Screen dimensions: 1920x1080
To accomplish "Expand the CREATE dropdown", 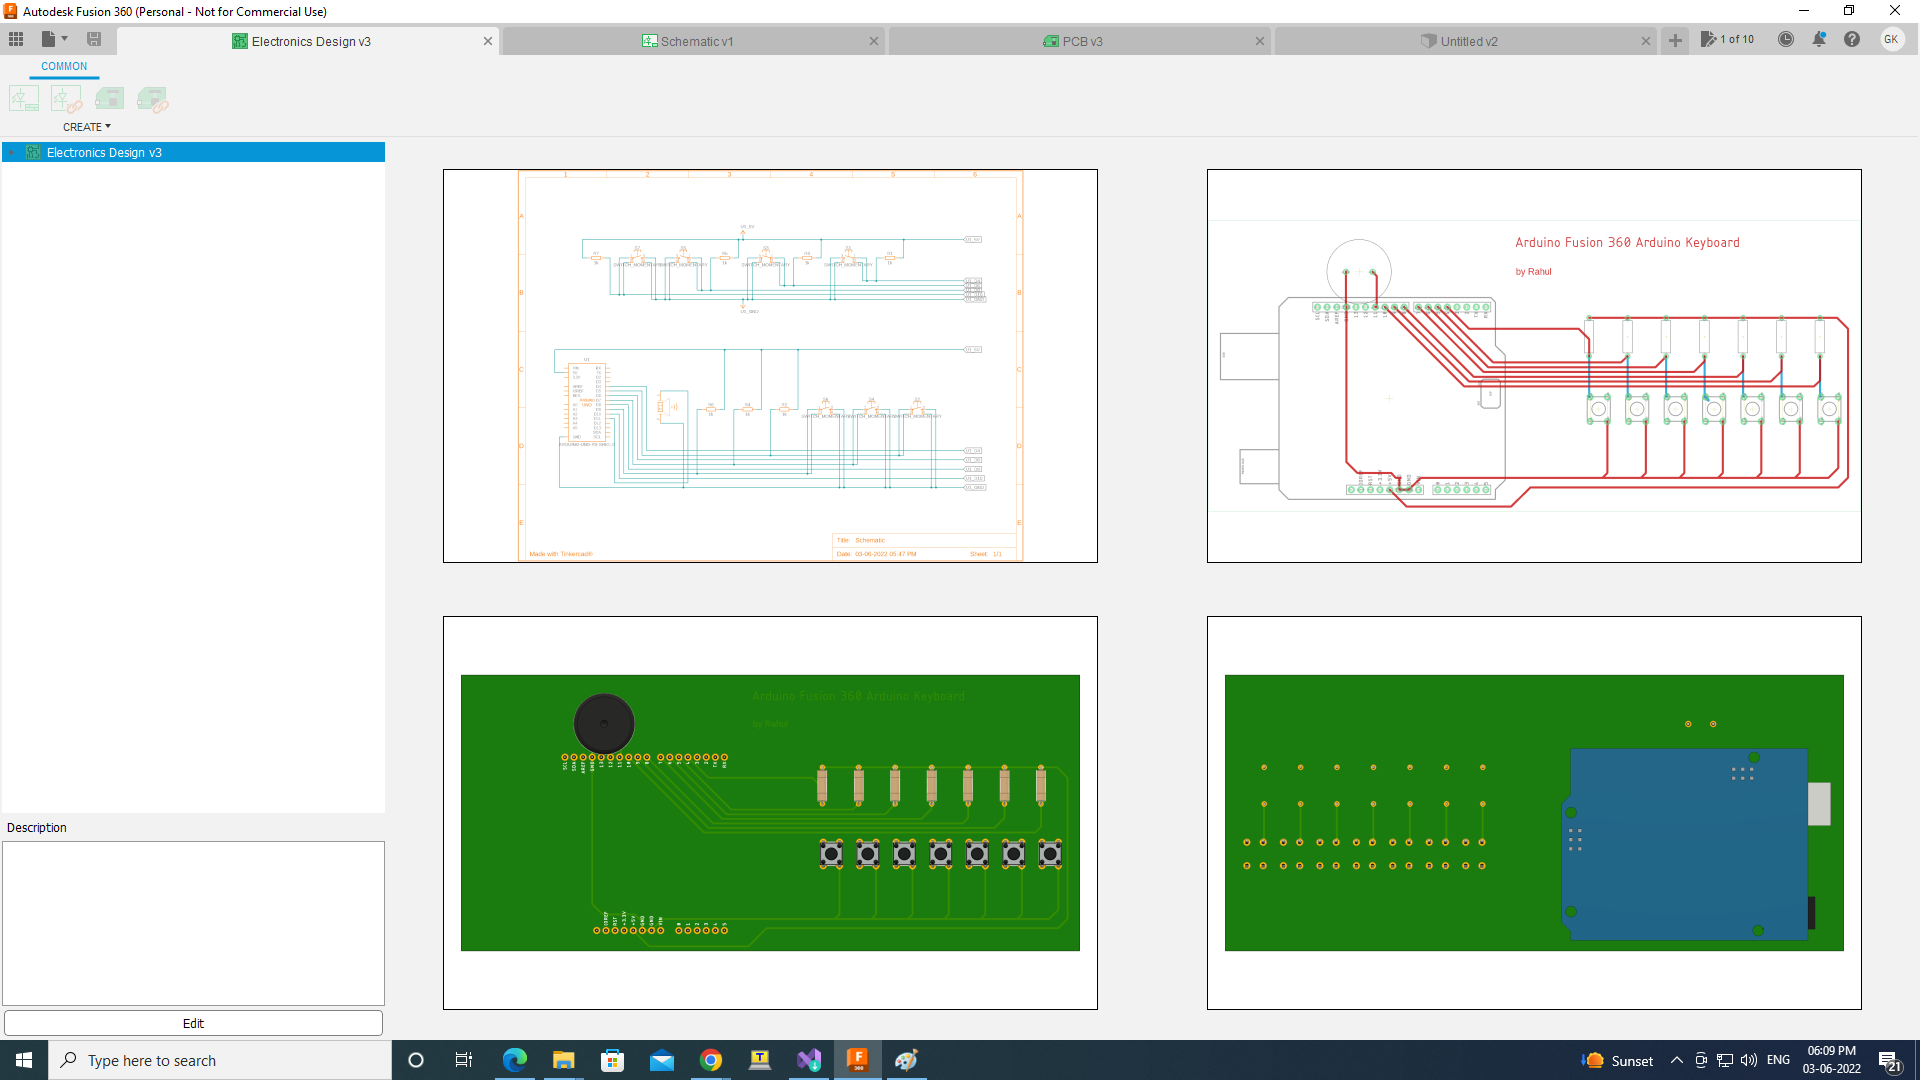I will [86, 126].
